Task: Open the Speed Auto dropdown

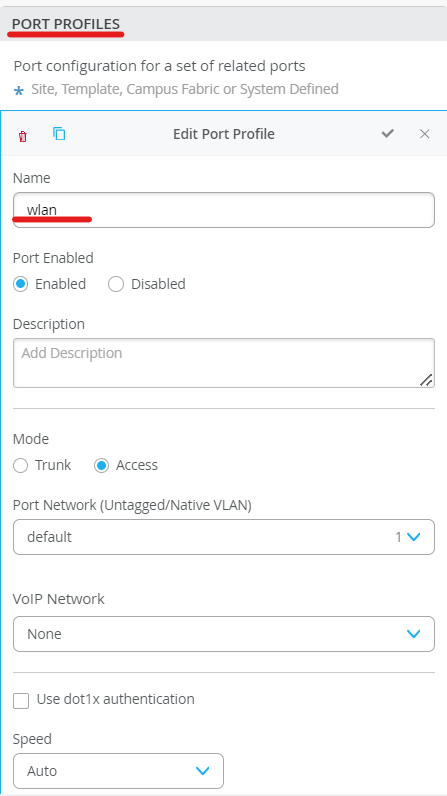Action: 118,771
